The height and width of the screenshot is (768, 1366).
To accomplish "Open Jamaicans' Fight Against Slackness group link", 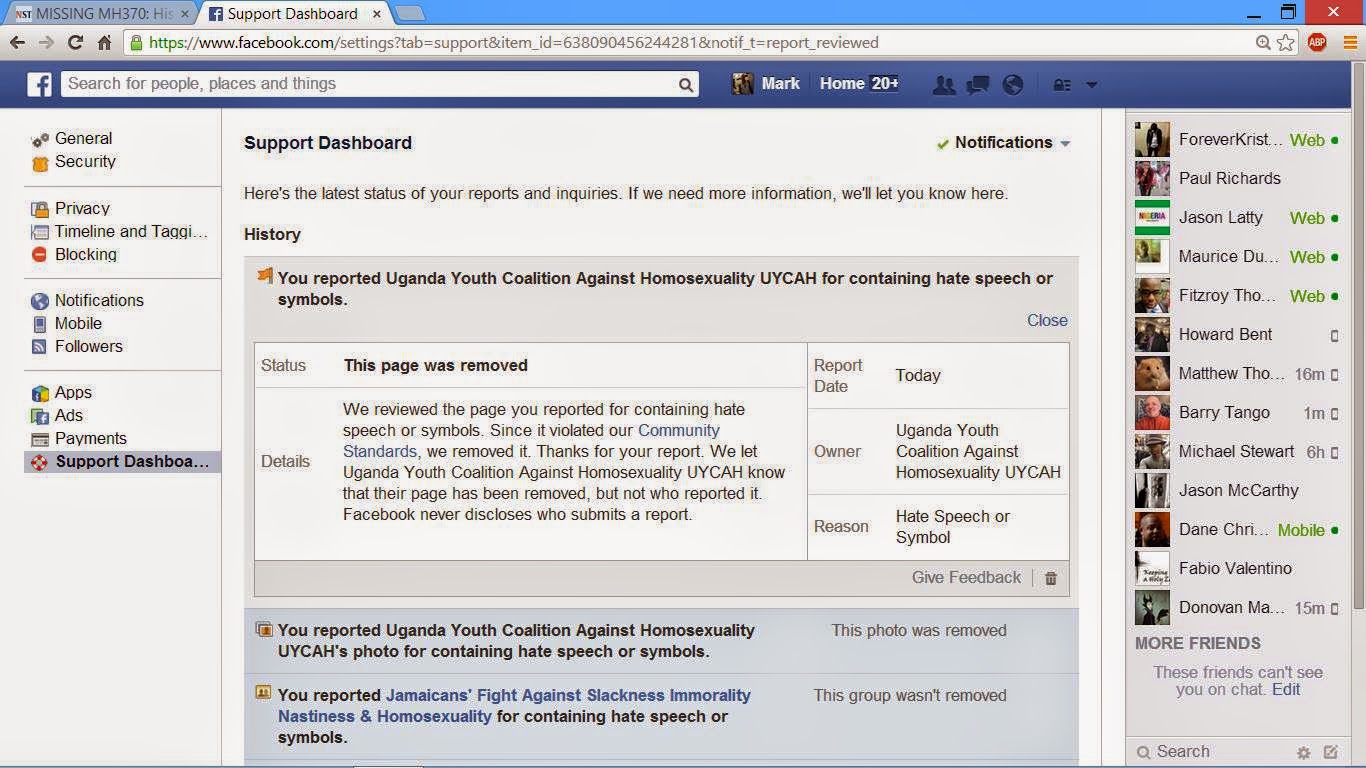I will [514, 706].
